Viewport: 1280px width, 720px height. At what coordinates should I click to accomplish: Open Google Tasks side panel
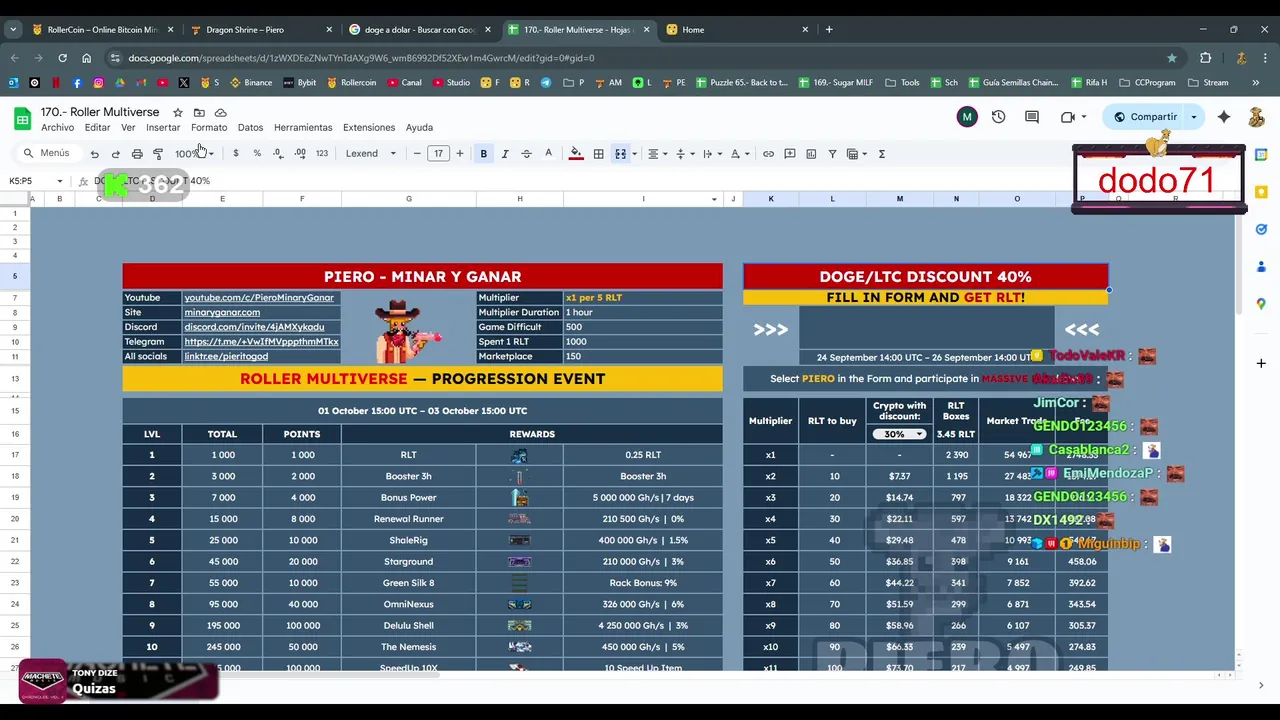pos(1261,229)
